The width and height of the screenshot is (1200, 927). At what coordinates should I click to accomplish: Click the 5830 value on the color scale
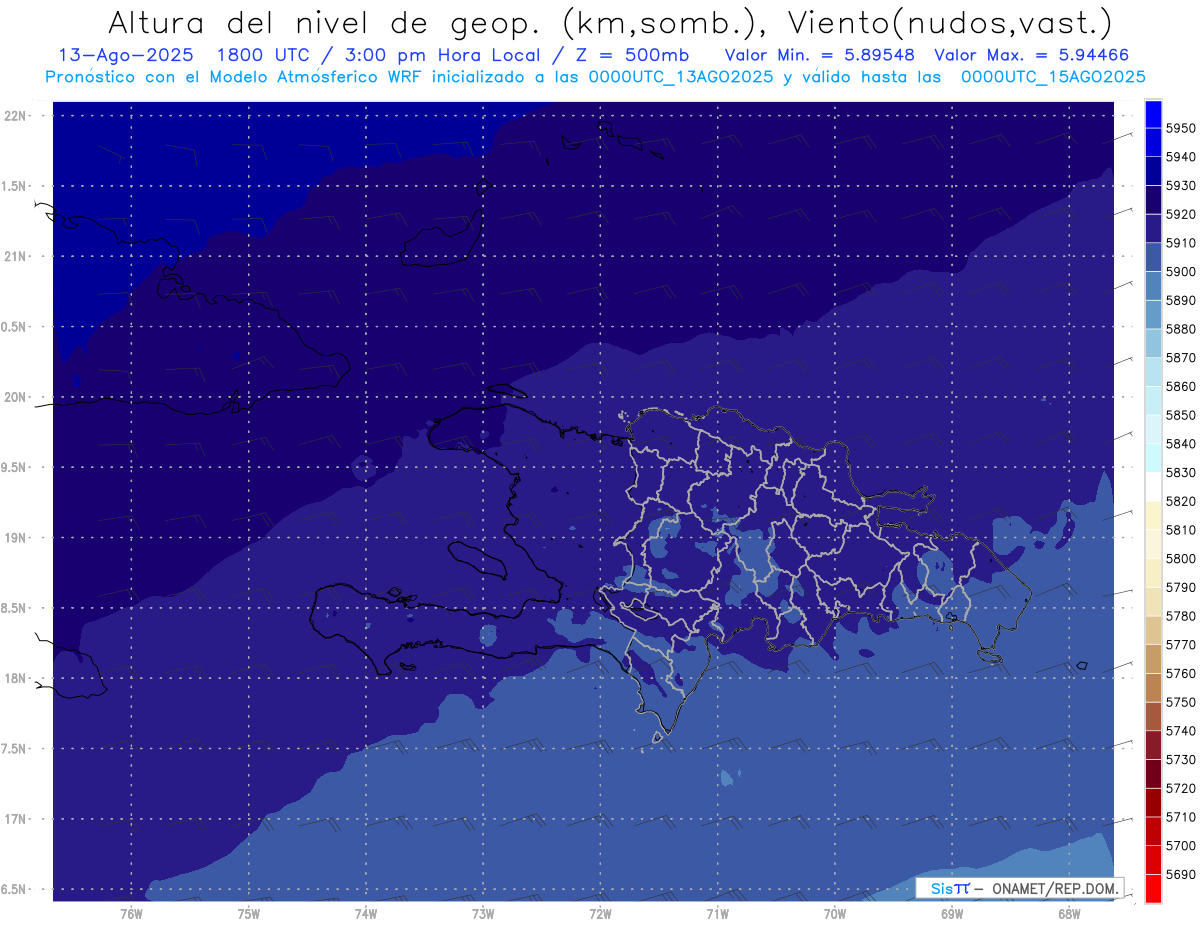tap(1181, 472)
